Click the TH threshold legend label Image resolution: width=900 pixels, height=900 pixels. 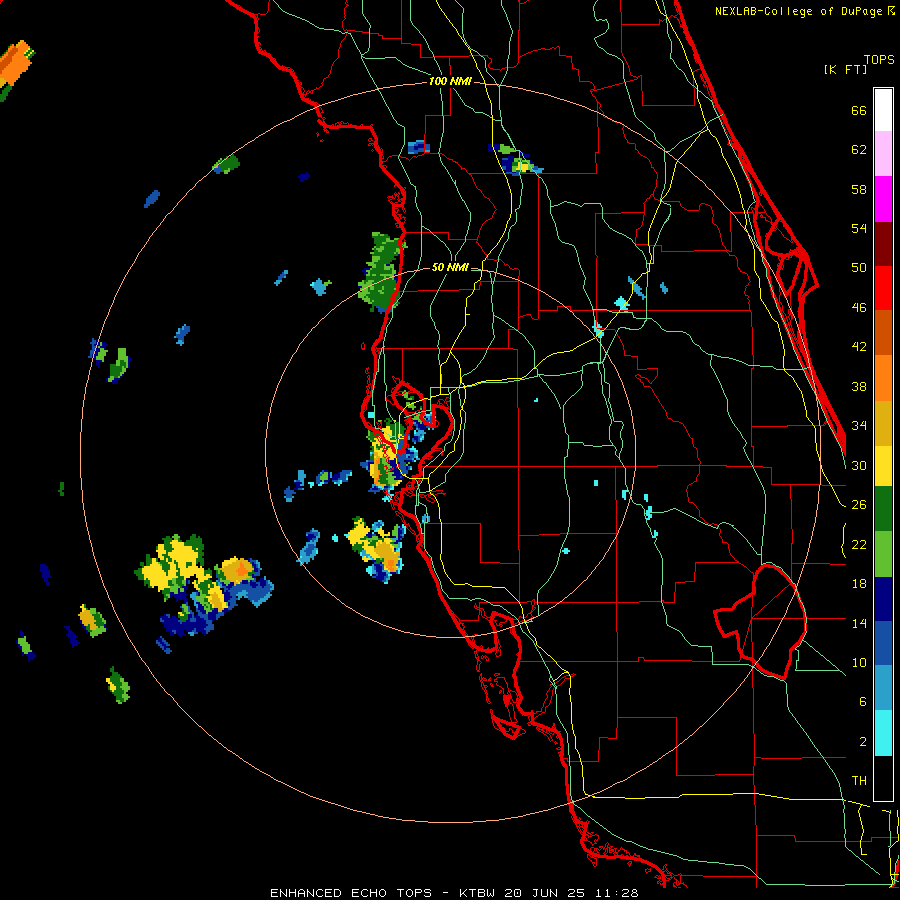(859, 781)
